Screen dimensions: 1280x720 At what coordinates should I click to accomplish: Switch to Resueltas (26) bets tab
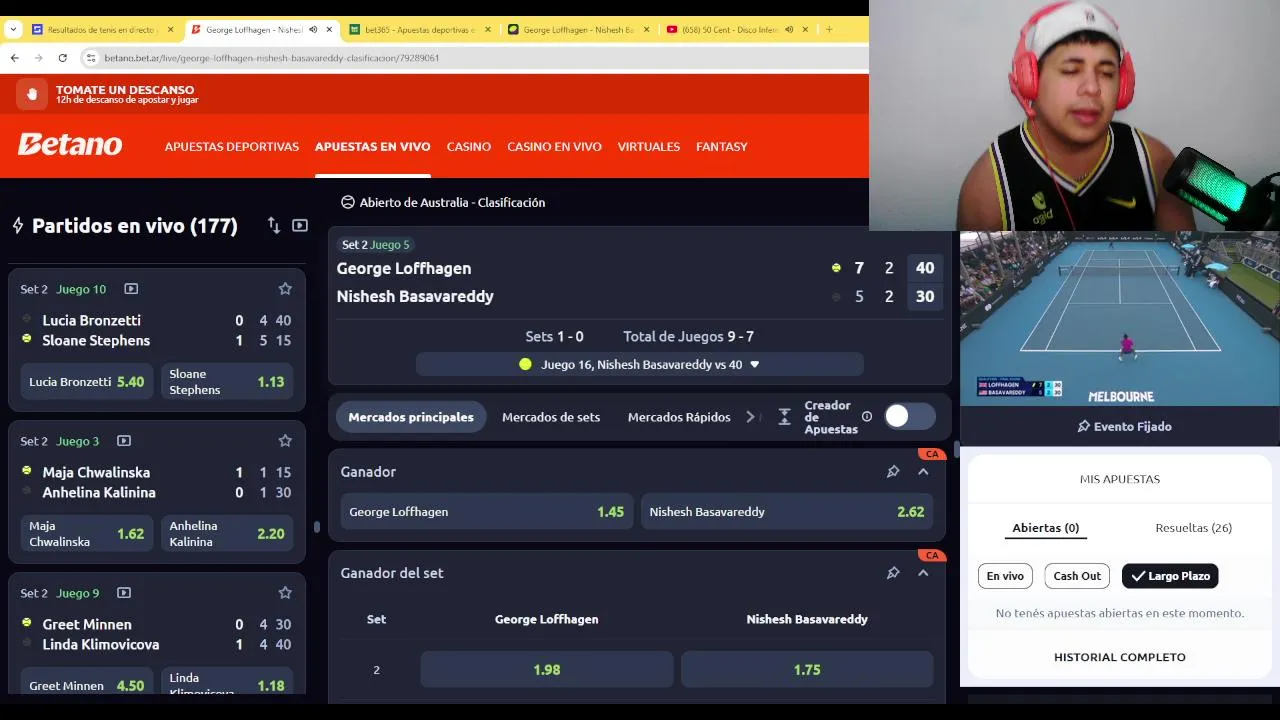coord(1194,528)
